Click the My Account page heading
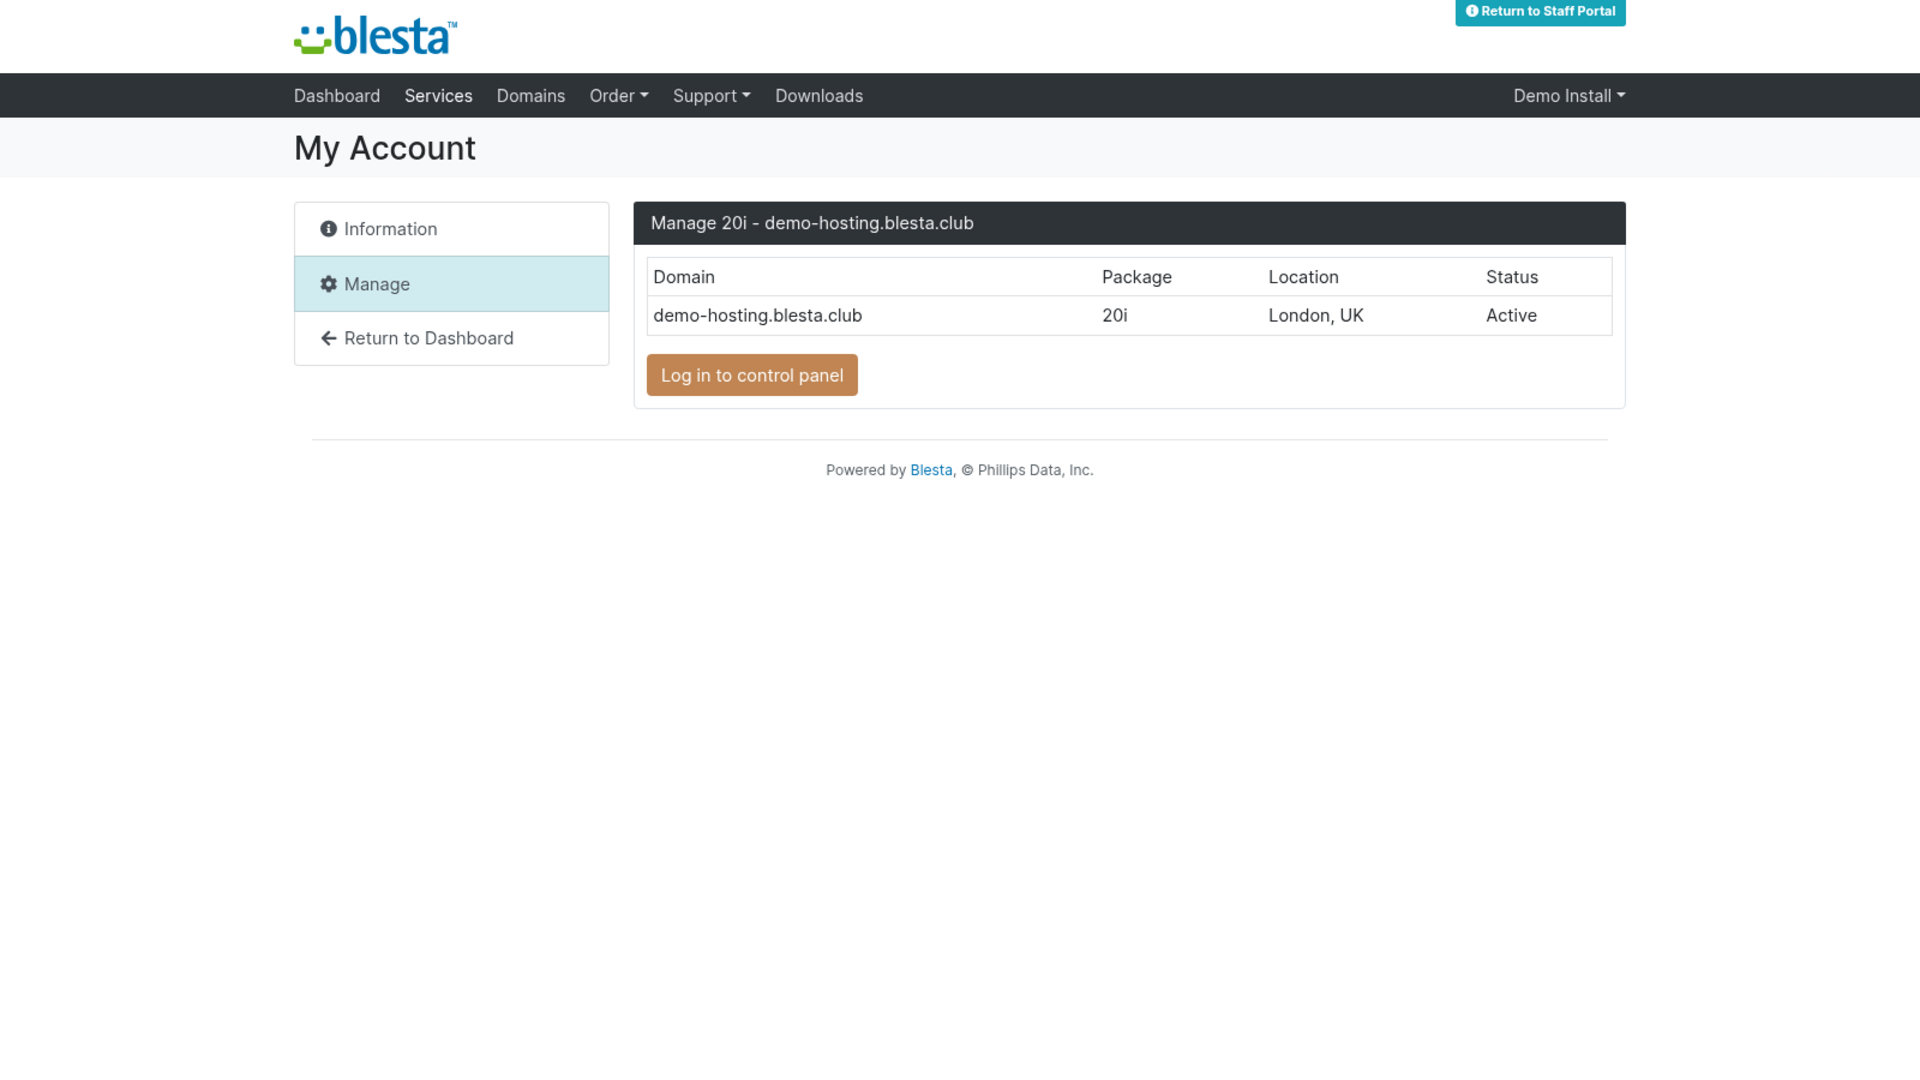Screen dimensions: 1920x1080 pos(385,148)
